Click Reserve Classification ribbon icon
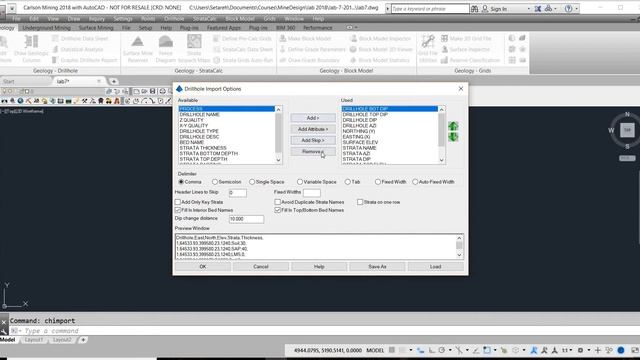Screen dimensions: 640x360 tap(444, 60)
